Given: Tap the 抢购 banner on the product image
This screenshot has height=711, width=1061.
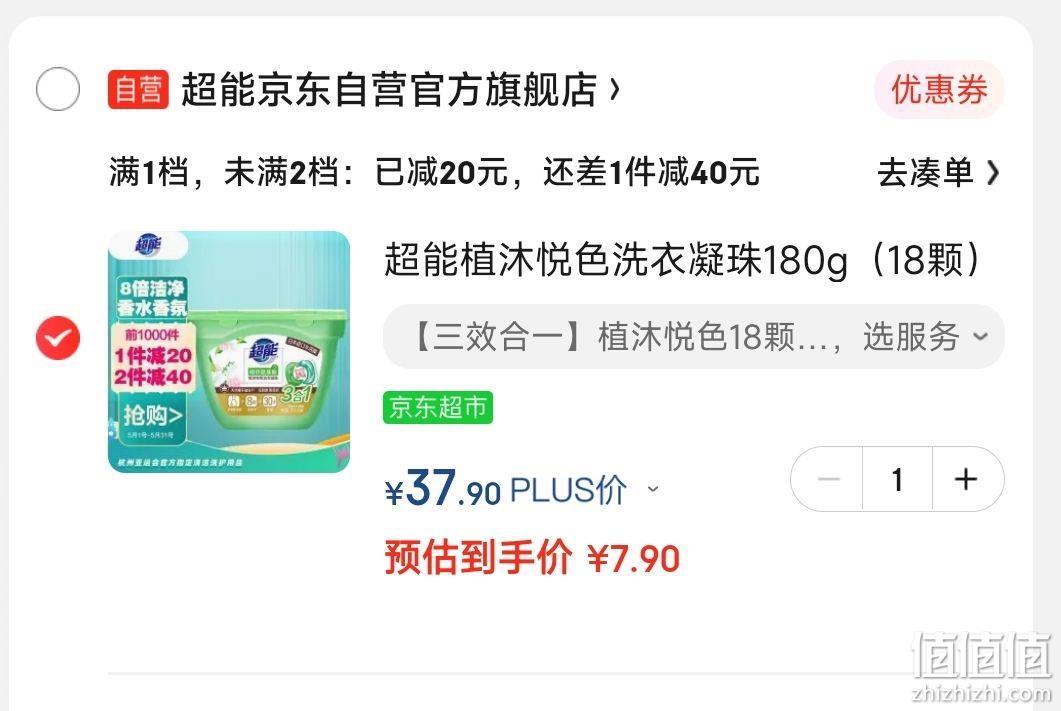Looking at the screenshot, I should [152, 414].
